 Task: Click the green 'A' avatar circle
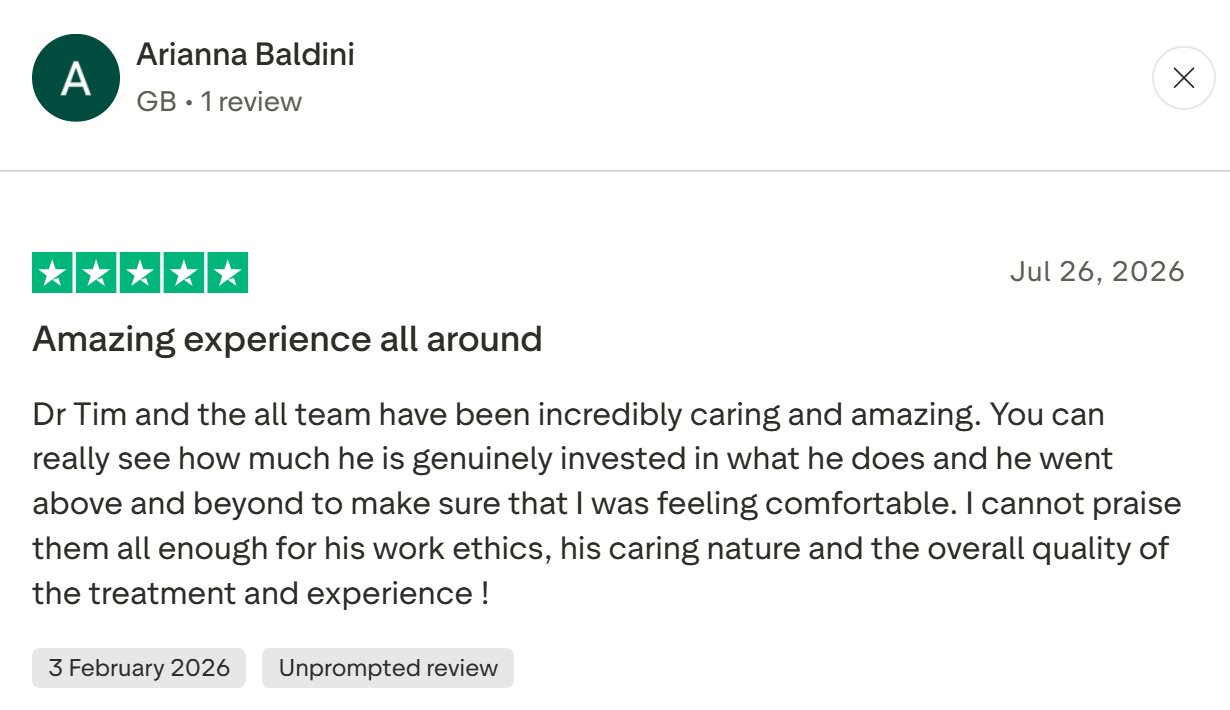click(76, 78)
